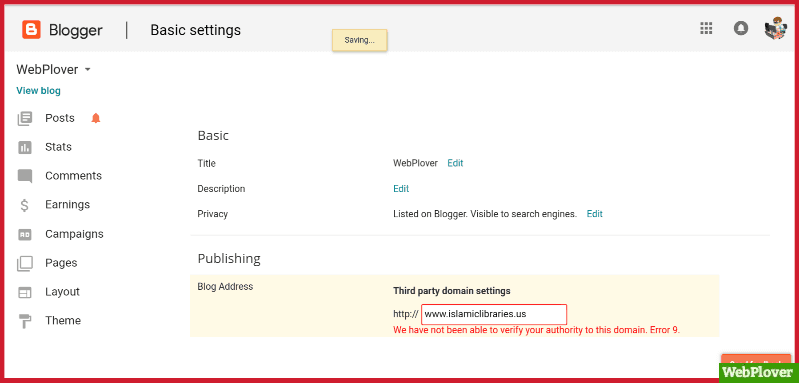
Task: Click the 'Third party domain settings' label
Action: (x=451, y=291)
